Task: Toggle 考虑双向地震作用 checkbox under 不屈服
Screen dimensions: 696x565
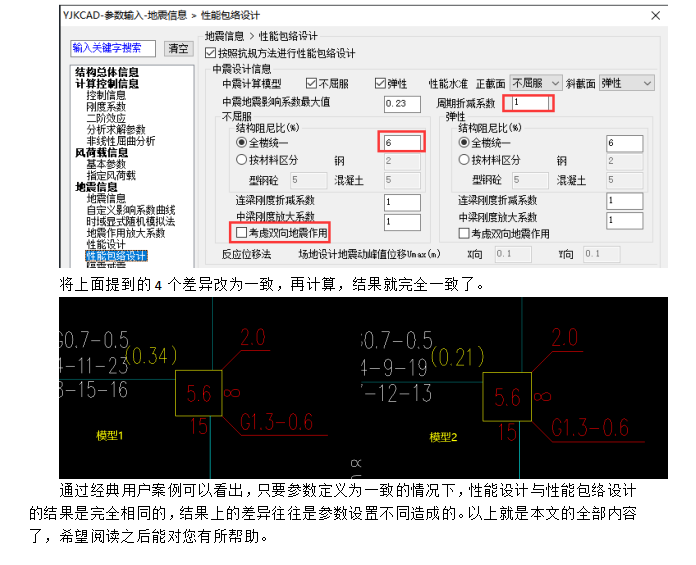Action: coord(241,233)
